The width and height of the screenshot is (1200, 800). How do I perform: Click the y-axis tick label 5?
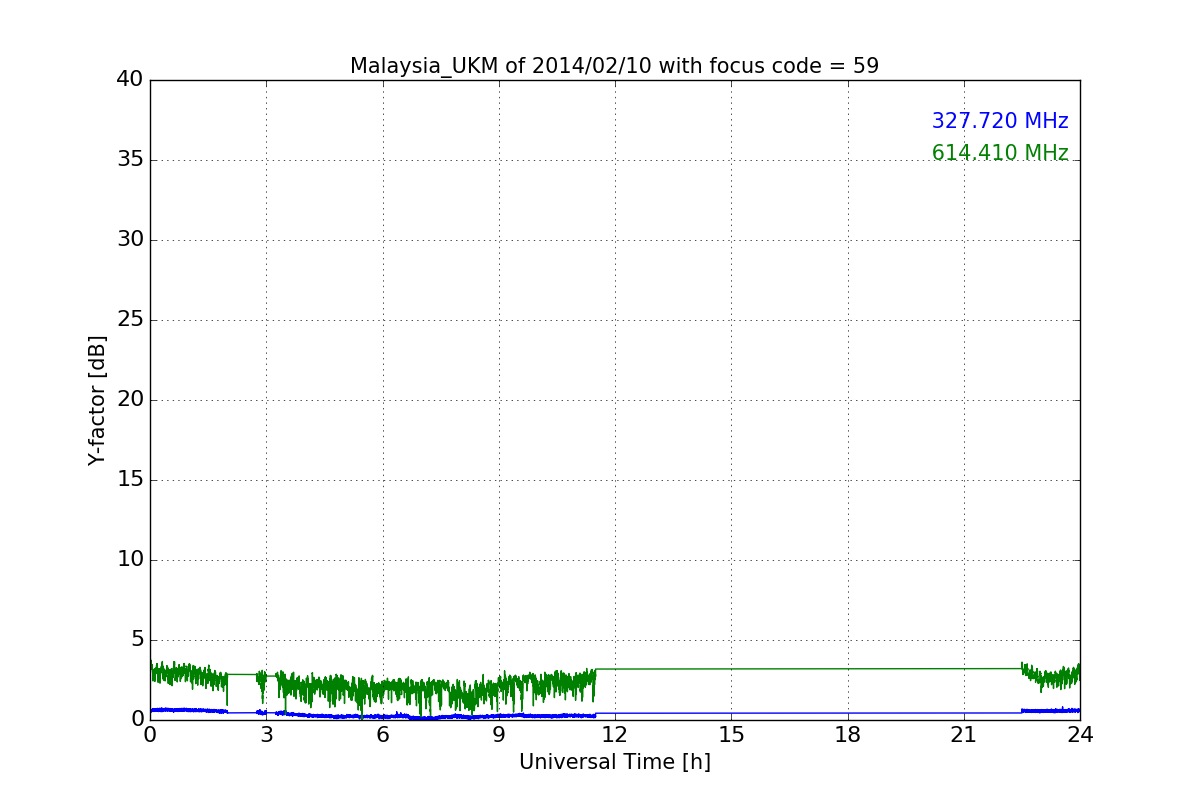point(137,640)
